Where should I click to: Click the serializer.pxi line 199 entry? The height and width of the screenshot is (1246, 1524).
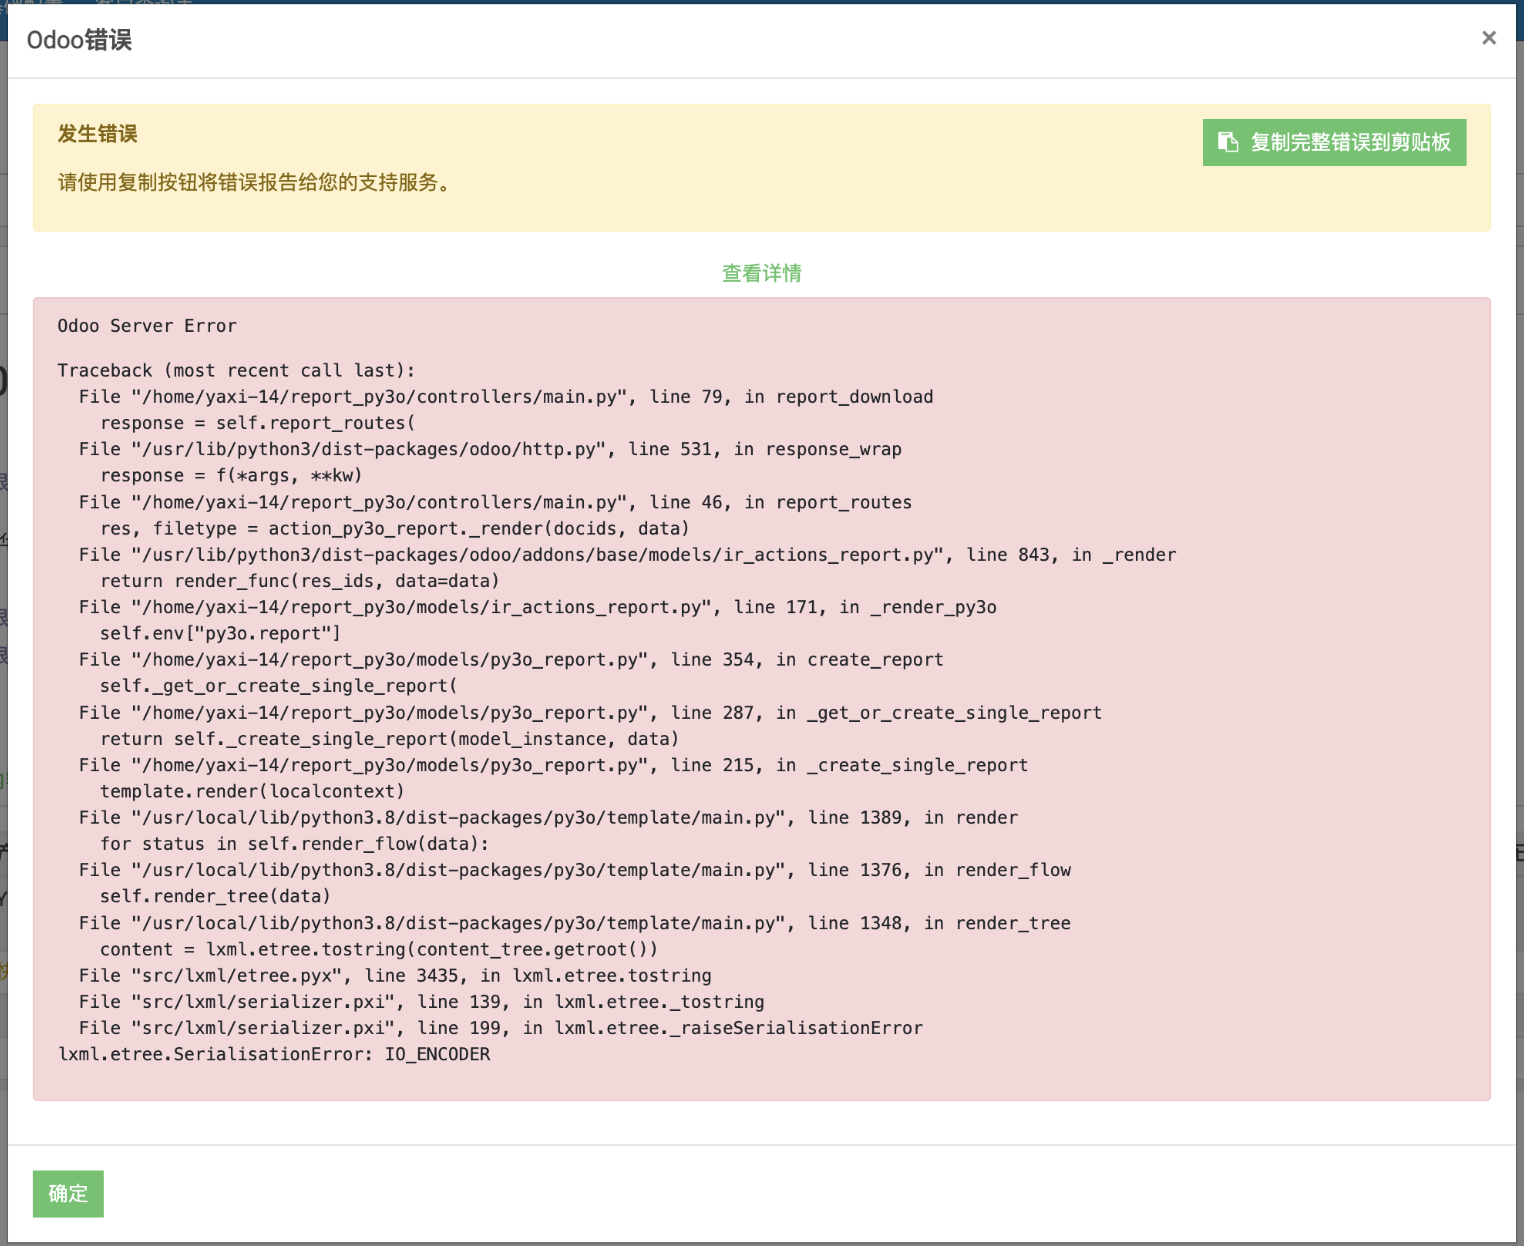click(501, 1028)
